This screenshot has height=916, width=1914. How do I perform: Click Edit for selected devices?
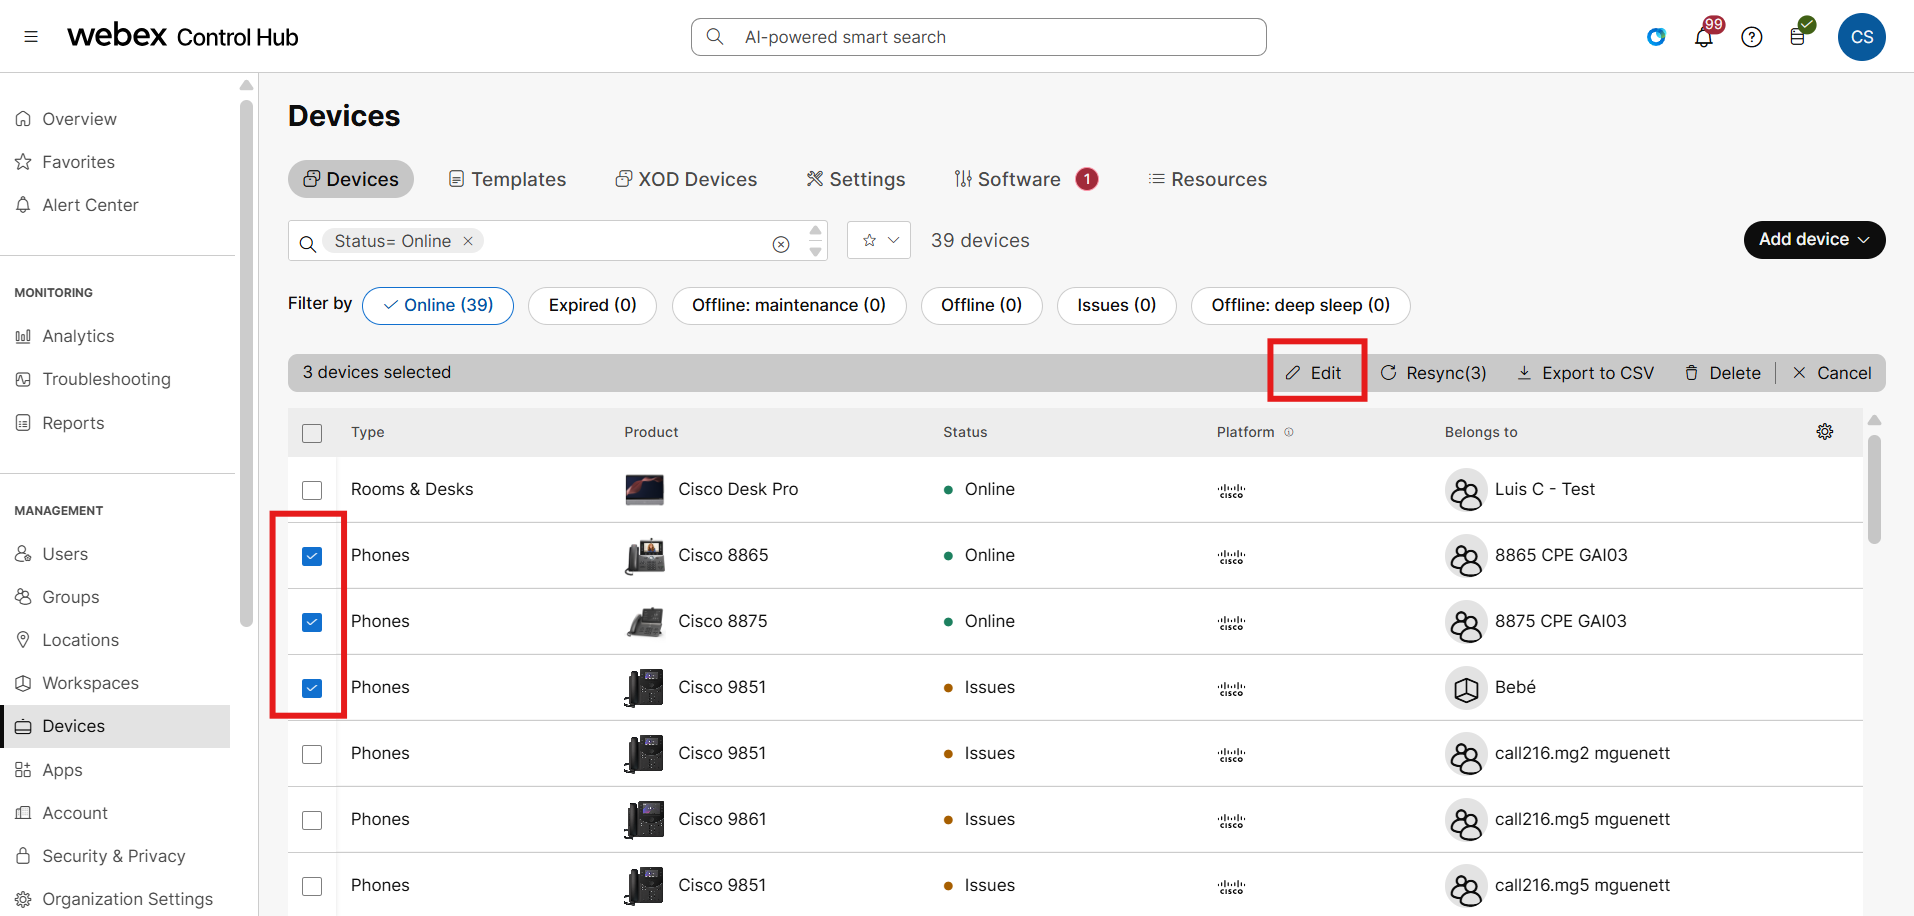click(1314, 373)
